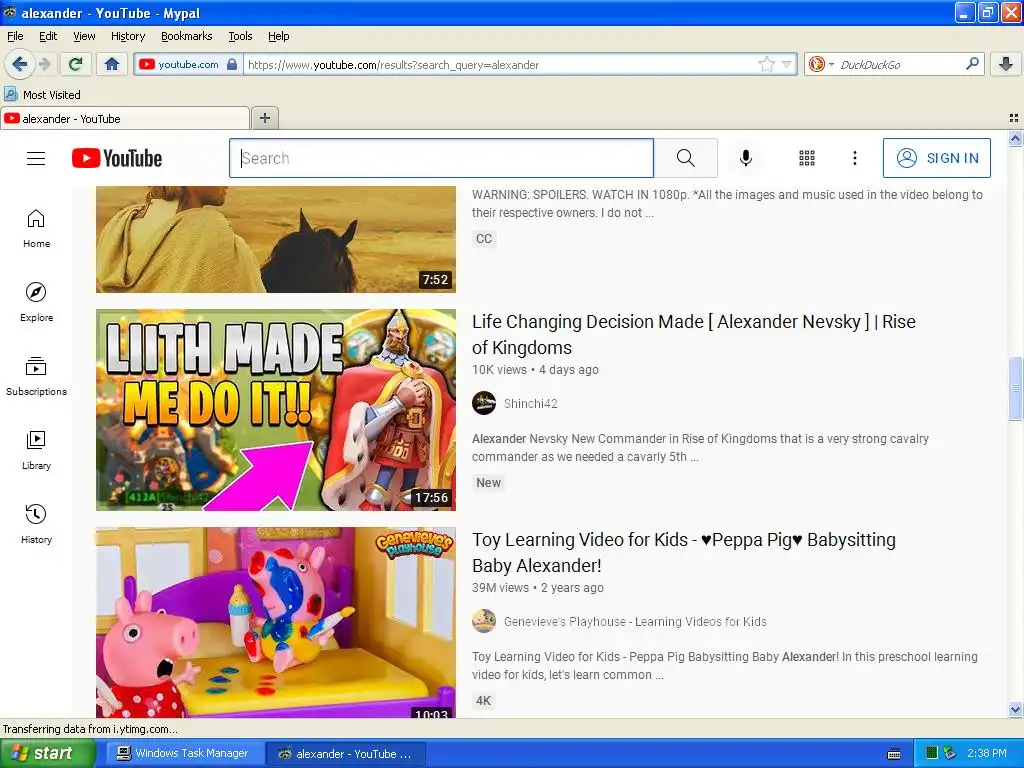Click the tab groups icon at tab bar end
The image size is (1024, 768).
(x=1014, y=118)
